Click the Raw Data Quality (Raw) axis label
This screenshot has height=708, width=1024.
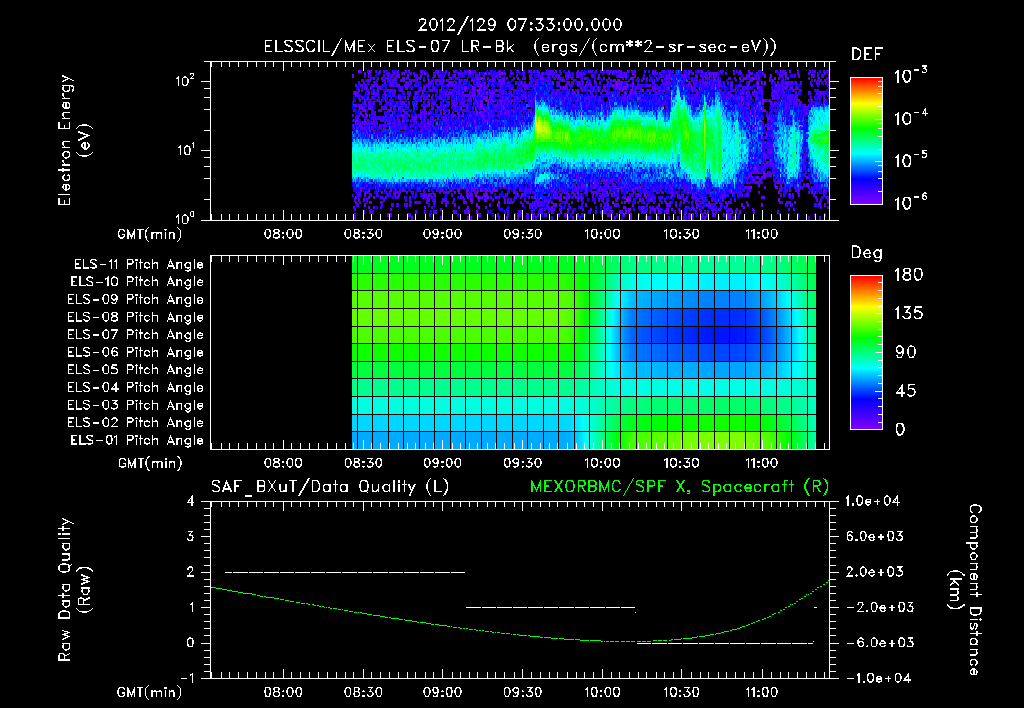click(x=74, y=590)
